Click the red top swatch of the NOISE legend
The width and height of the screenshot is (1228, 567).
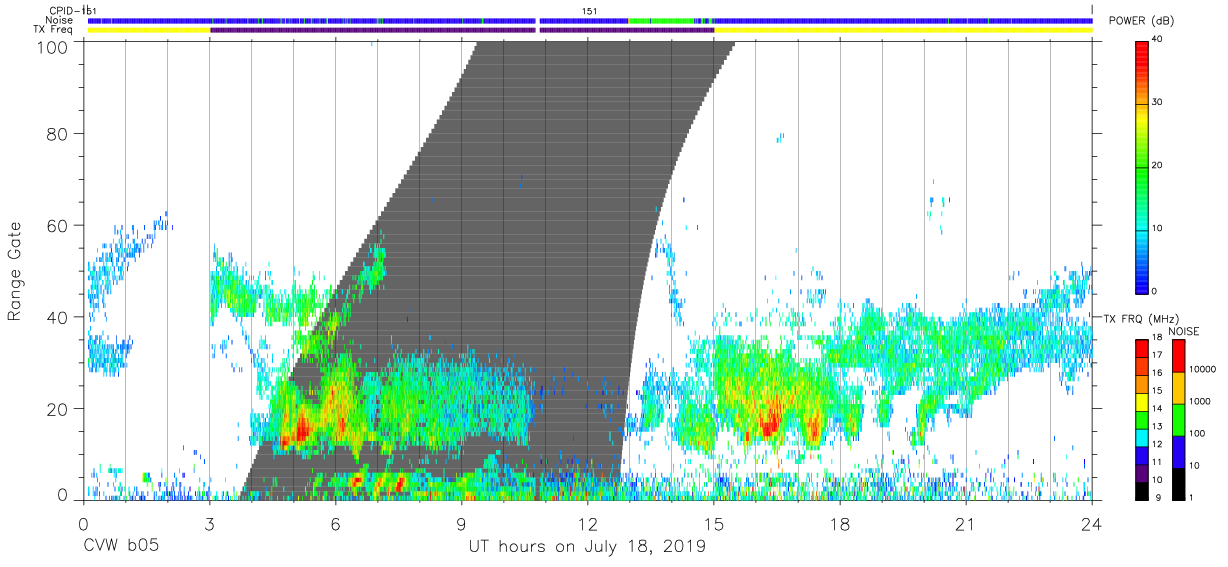[1179, 356]
